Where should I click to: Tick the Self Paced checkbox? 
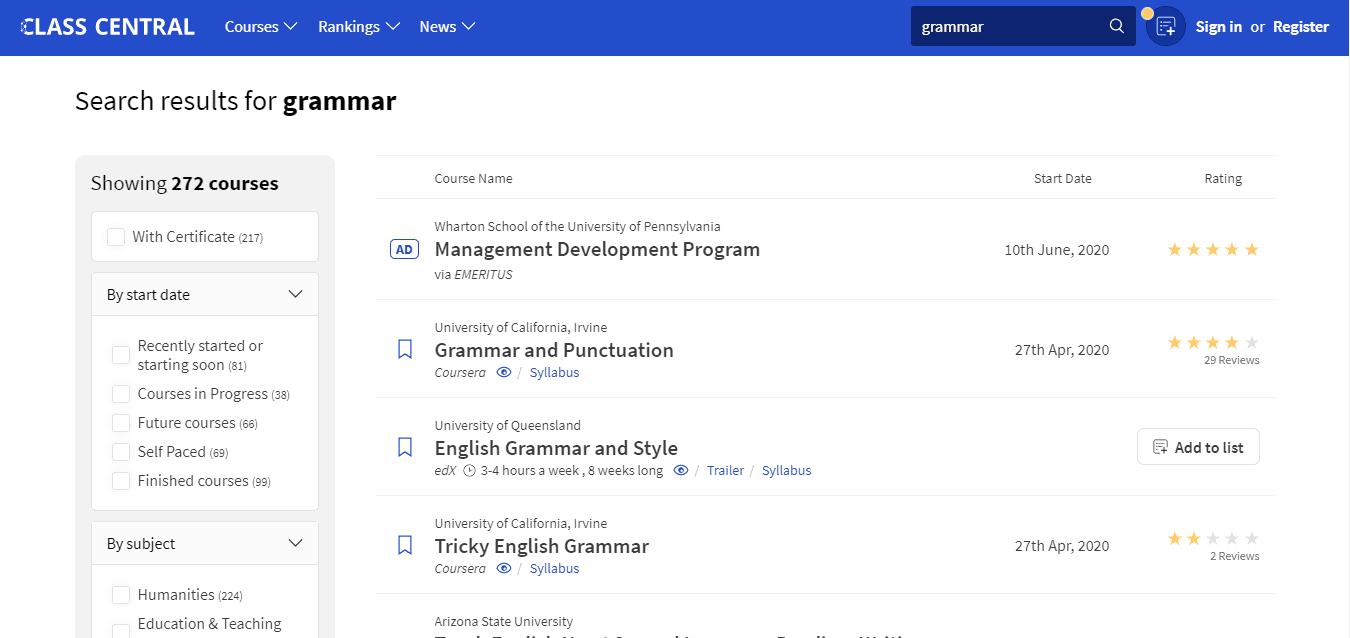pyautogui.click(x=121, y=452)
